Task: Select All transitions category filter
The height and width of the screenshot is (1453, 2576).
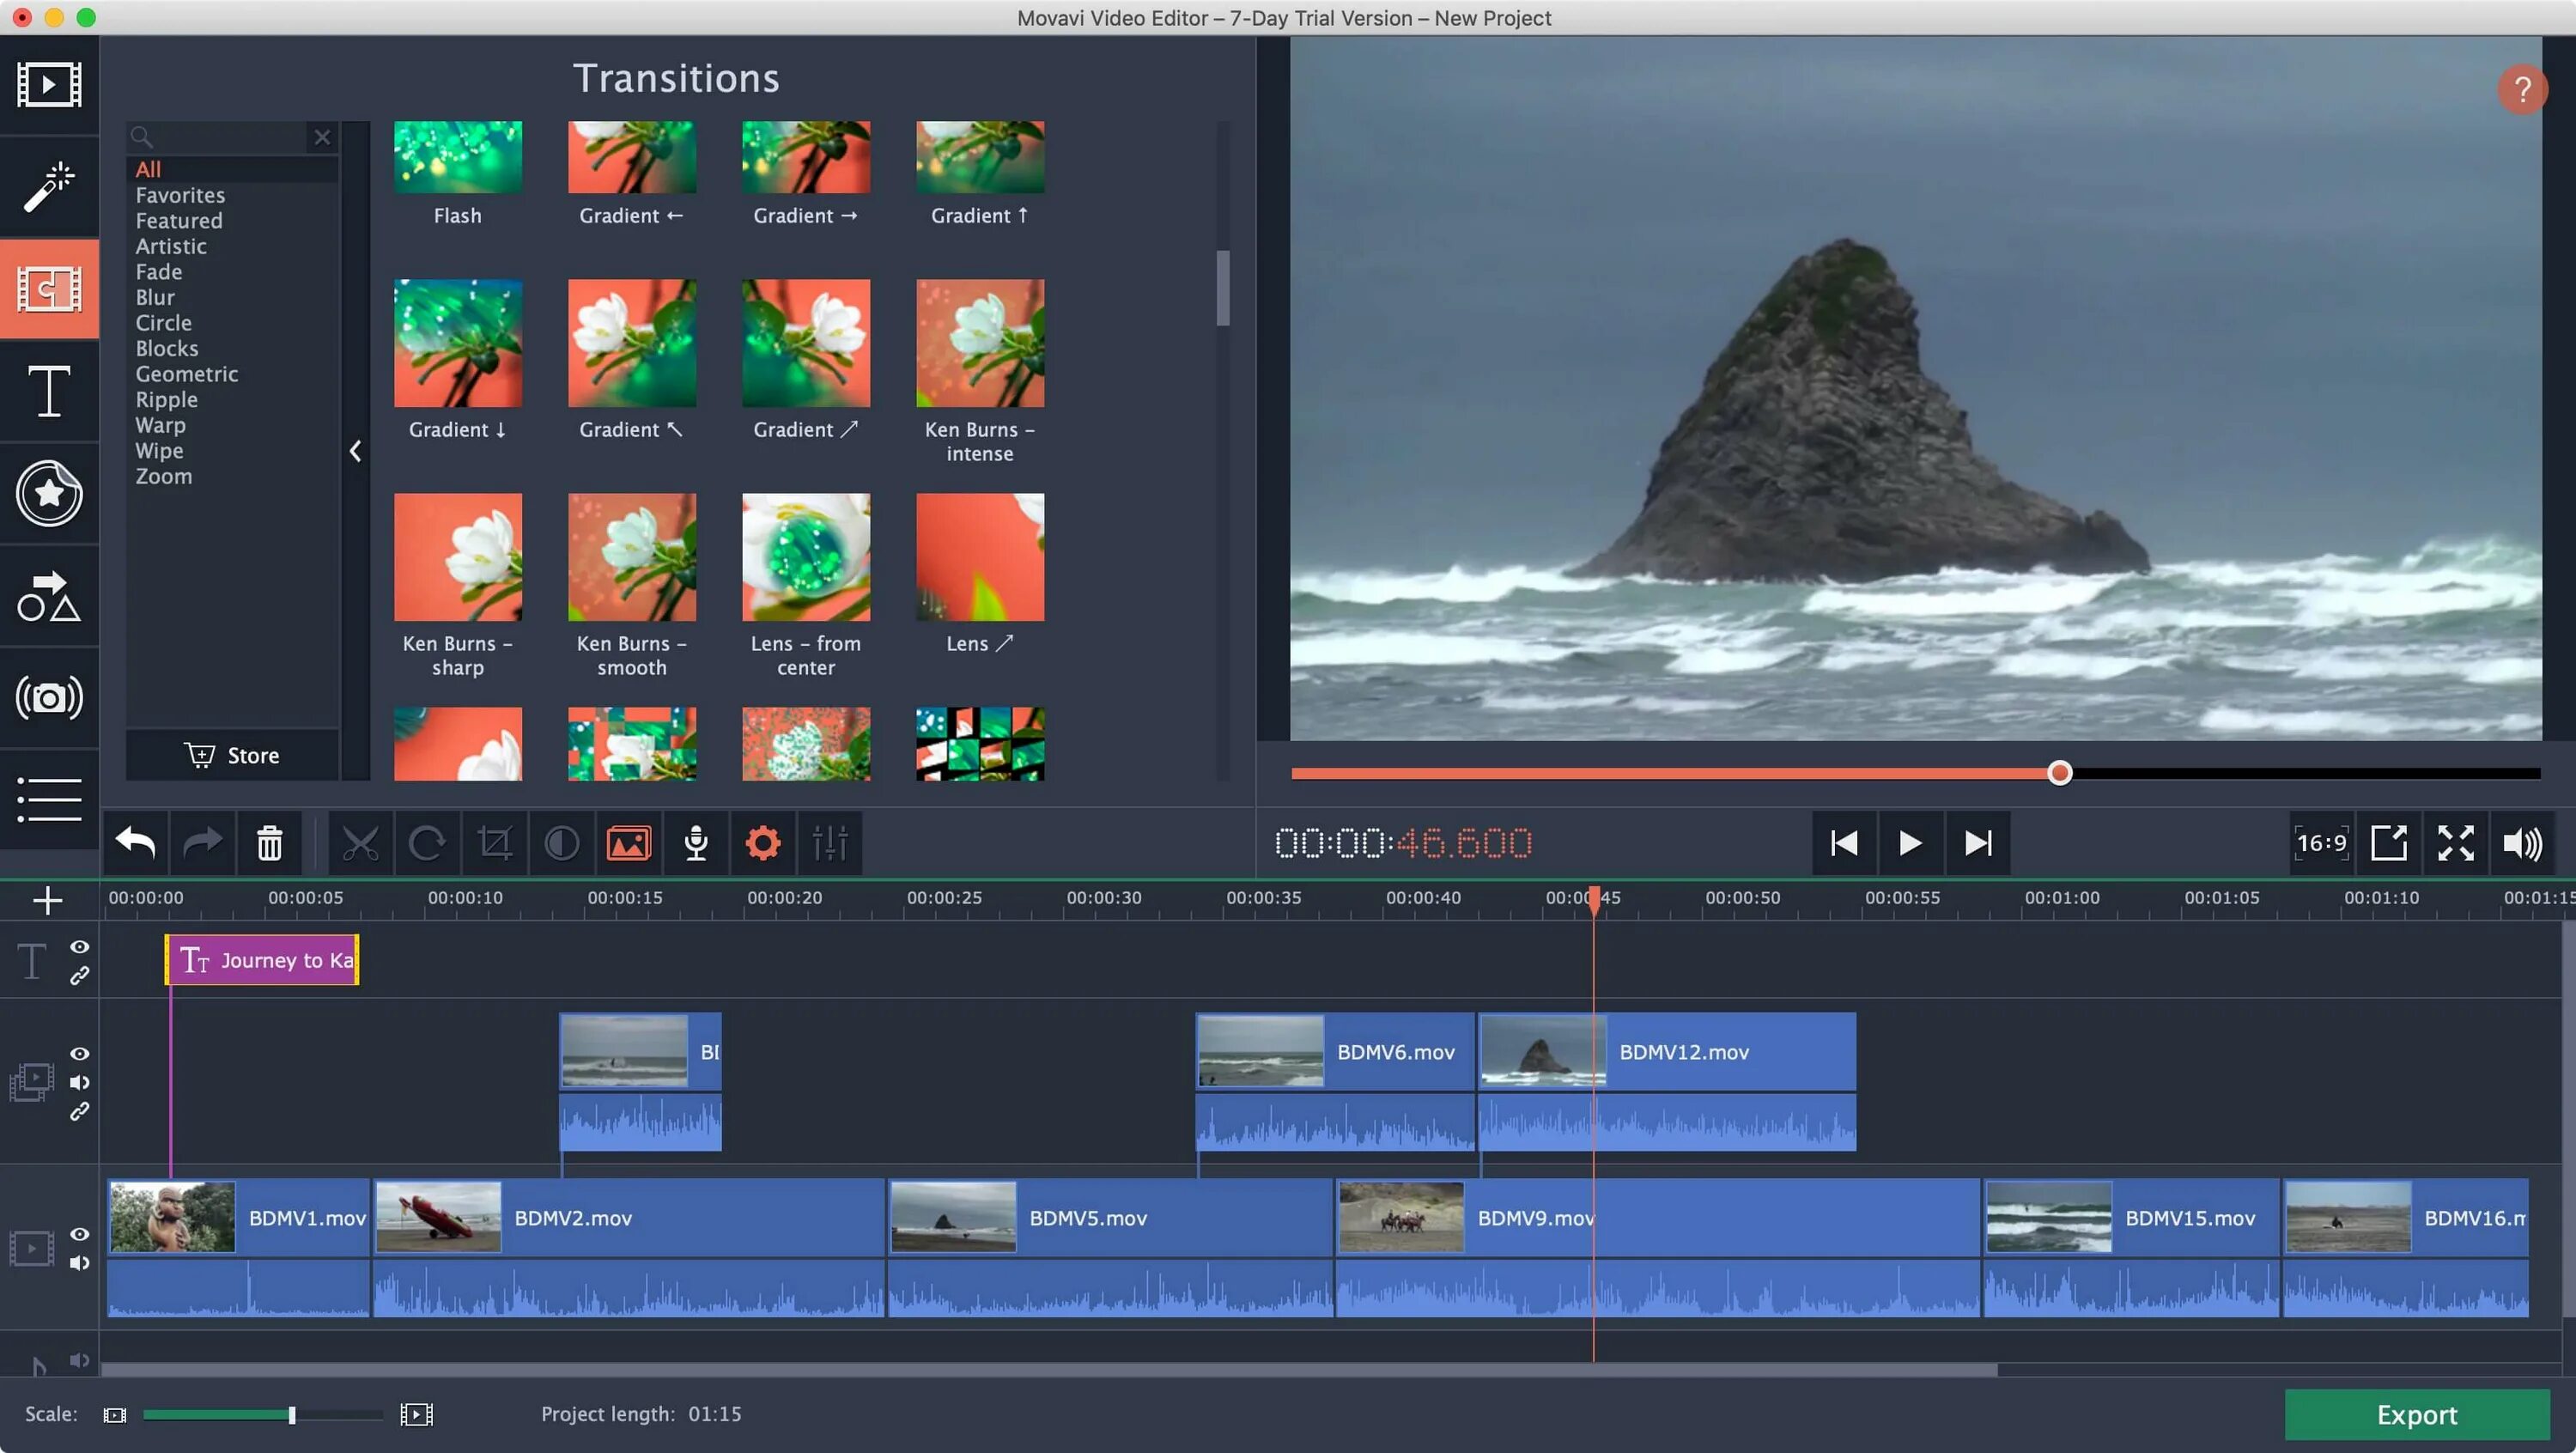Action: coord(147,168)
